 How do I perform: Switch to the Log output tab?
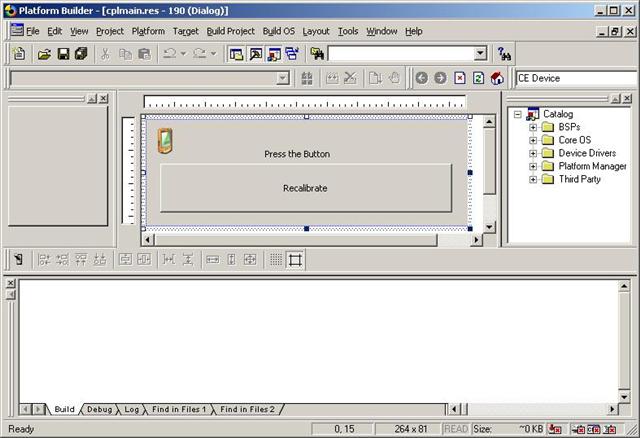coord(131,409)
